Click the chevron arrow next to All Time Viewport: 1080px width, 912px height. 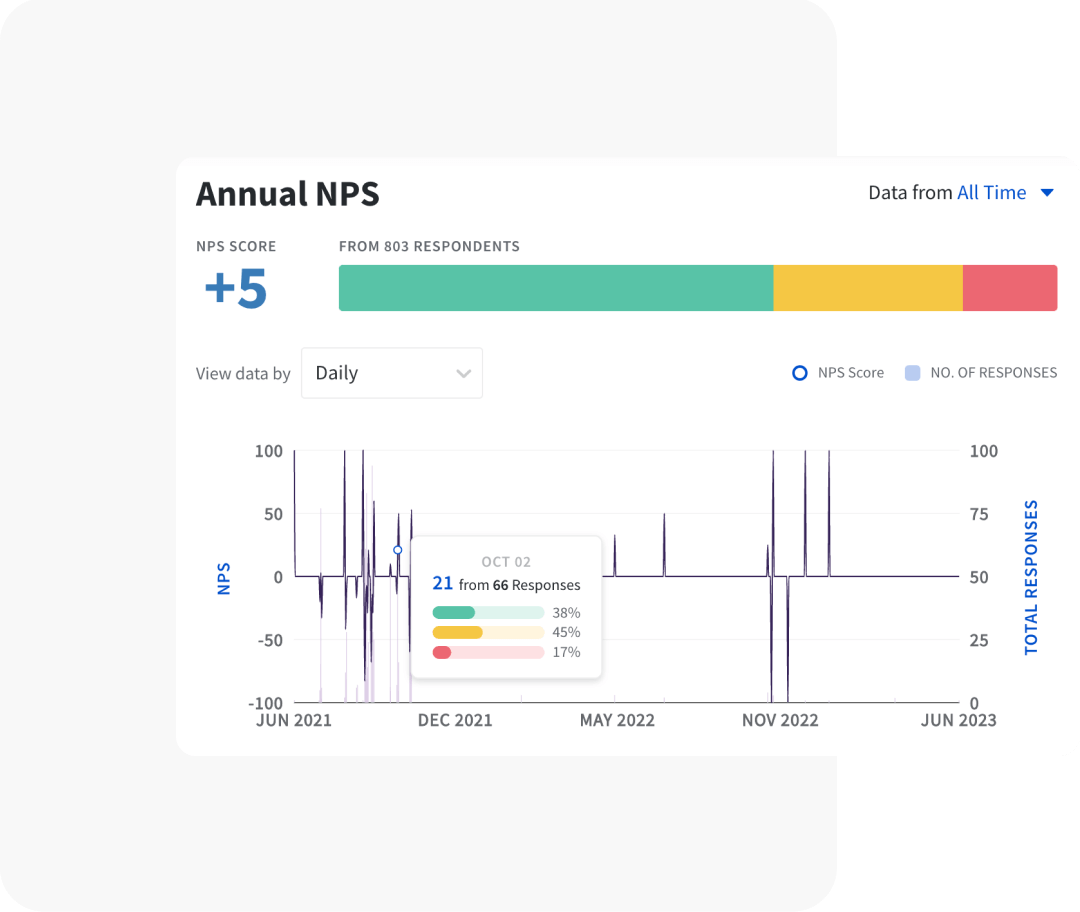click(x=1047, y=192)
